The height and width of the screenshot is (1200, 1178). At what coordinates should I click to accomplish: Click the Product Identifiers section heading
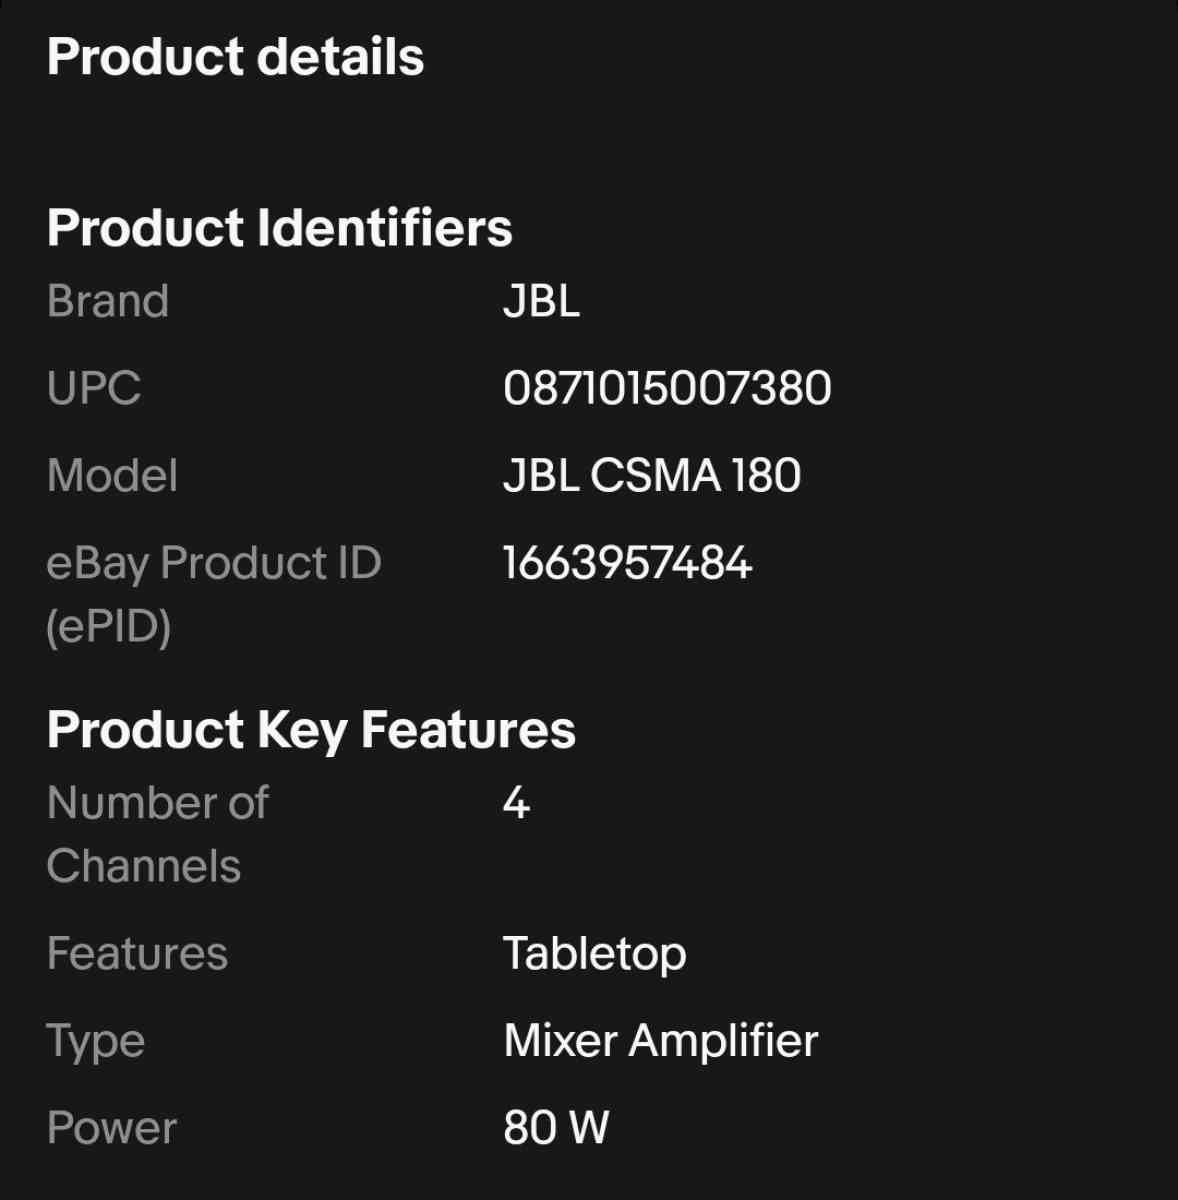tap(279, 228)
